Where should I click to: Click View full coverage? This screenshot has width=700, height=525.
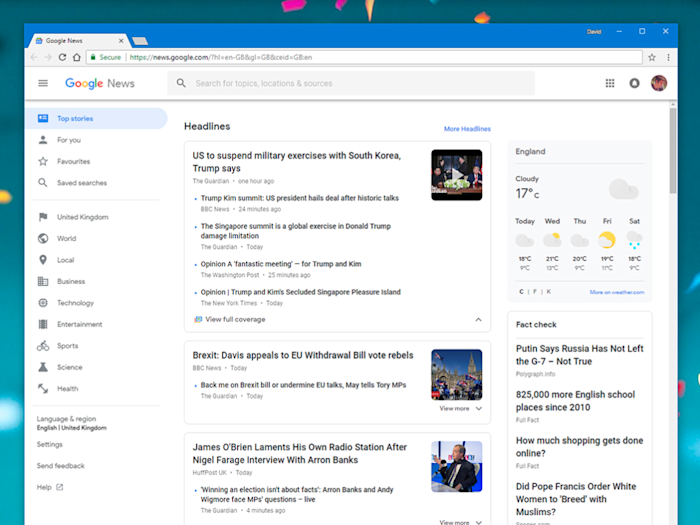coord(230,319)
